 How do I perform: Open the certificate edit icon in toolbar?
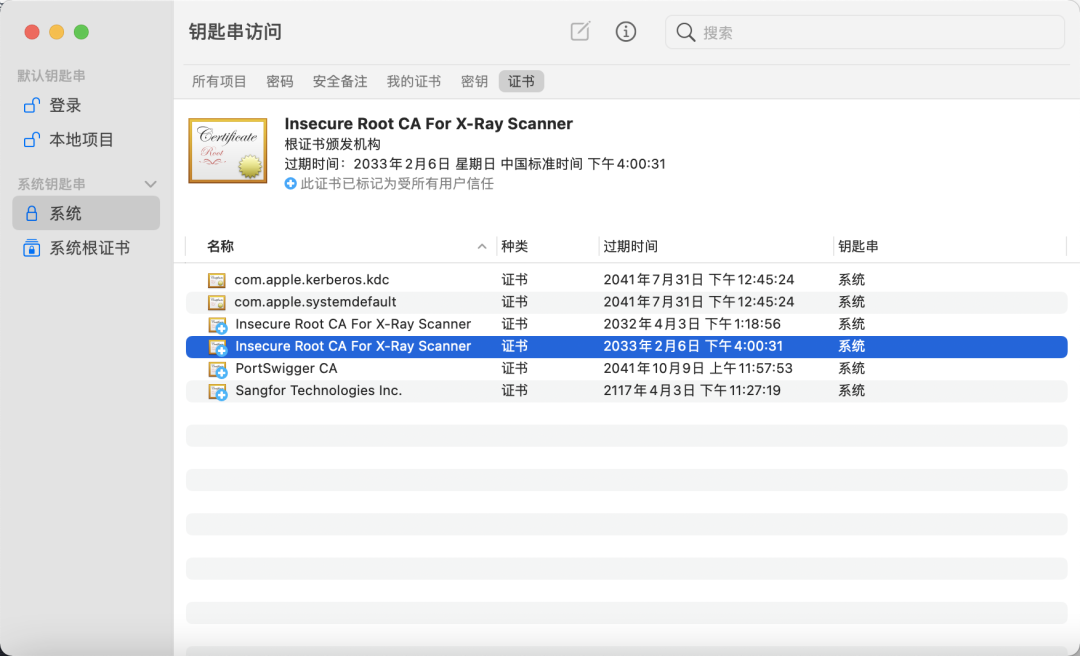click(x=580, y=31)
